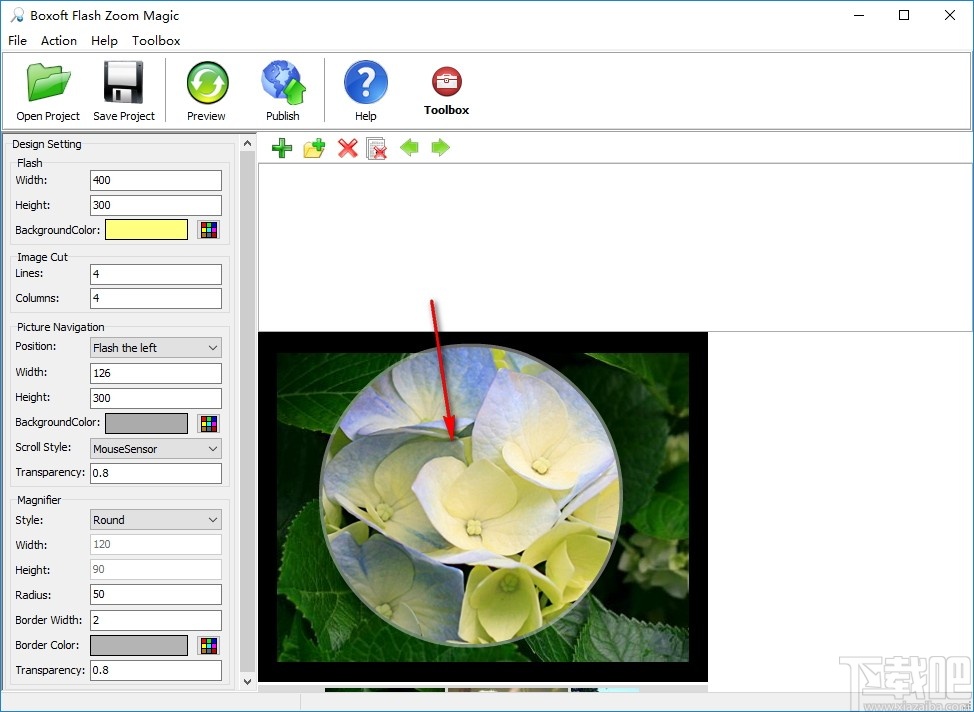
Task: Click the Save Project button
Action: tap(123, 88)
